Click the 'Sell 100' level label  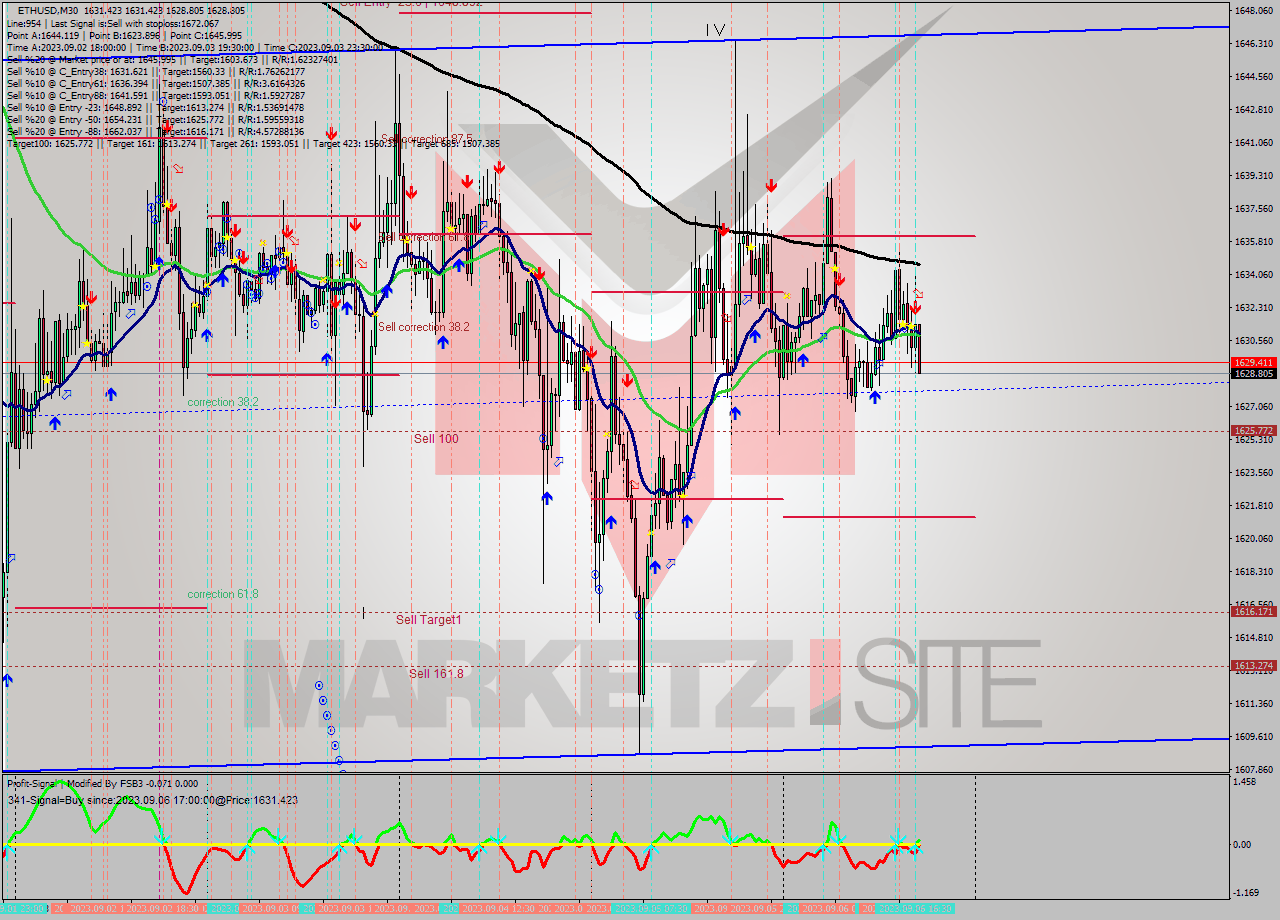coord(436,439)
